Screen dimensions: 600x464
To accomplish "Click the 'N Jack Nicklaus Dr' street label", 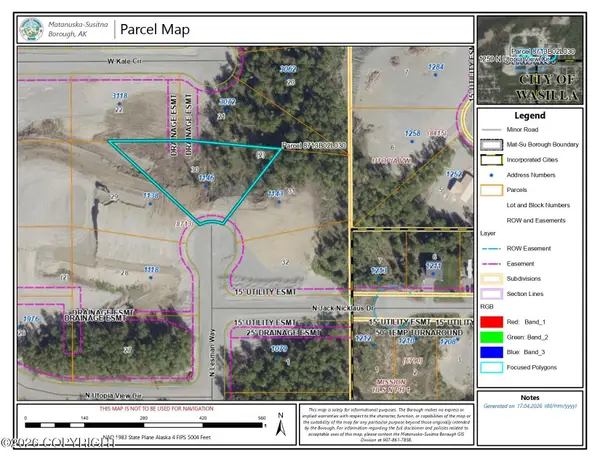I will coord(342,308).
